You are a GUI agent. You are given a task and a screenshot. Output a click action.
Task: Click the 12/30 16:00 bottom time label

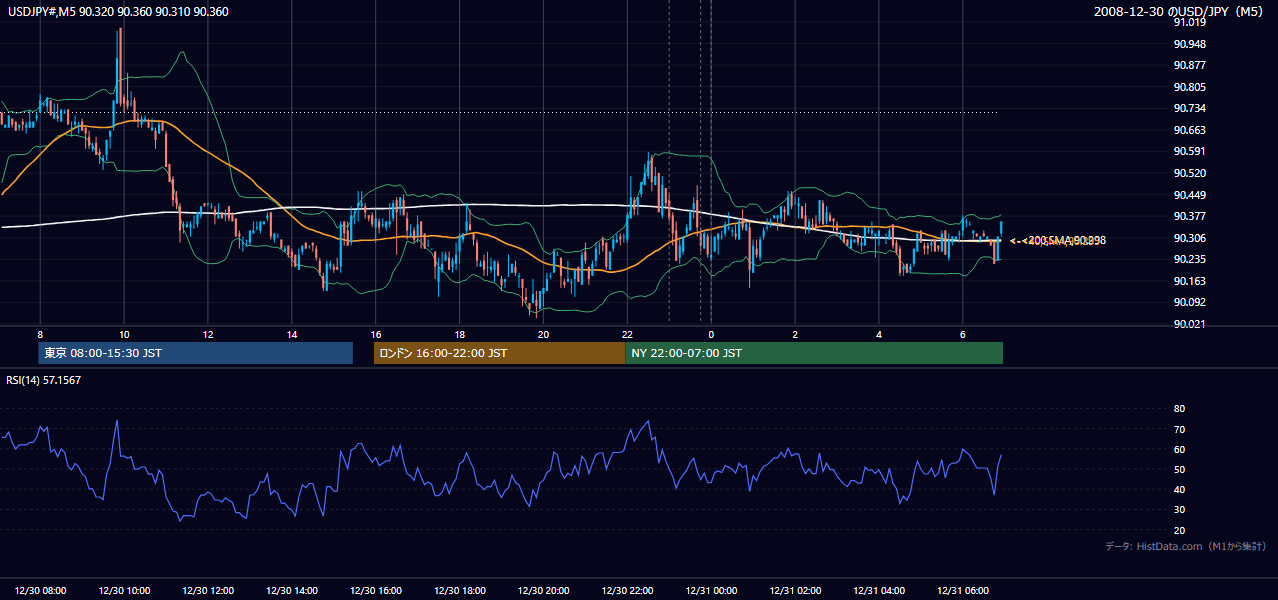pyautogui.click(x=376, y=591)
